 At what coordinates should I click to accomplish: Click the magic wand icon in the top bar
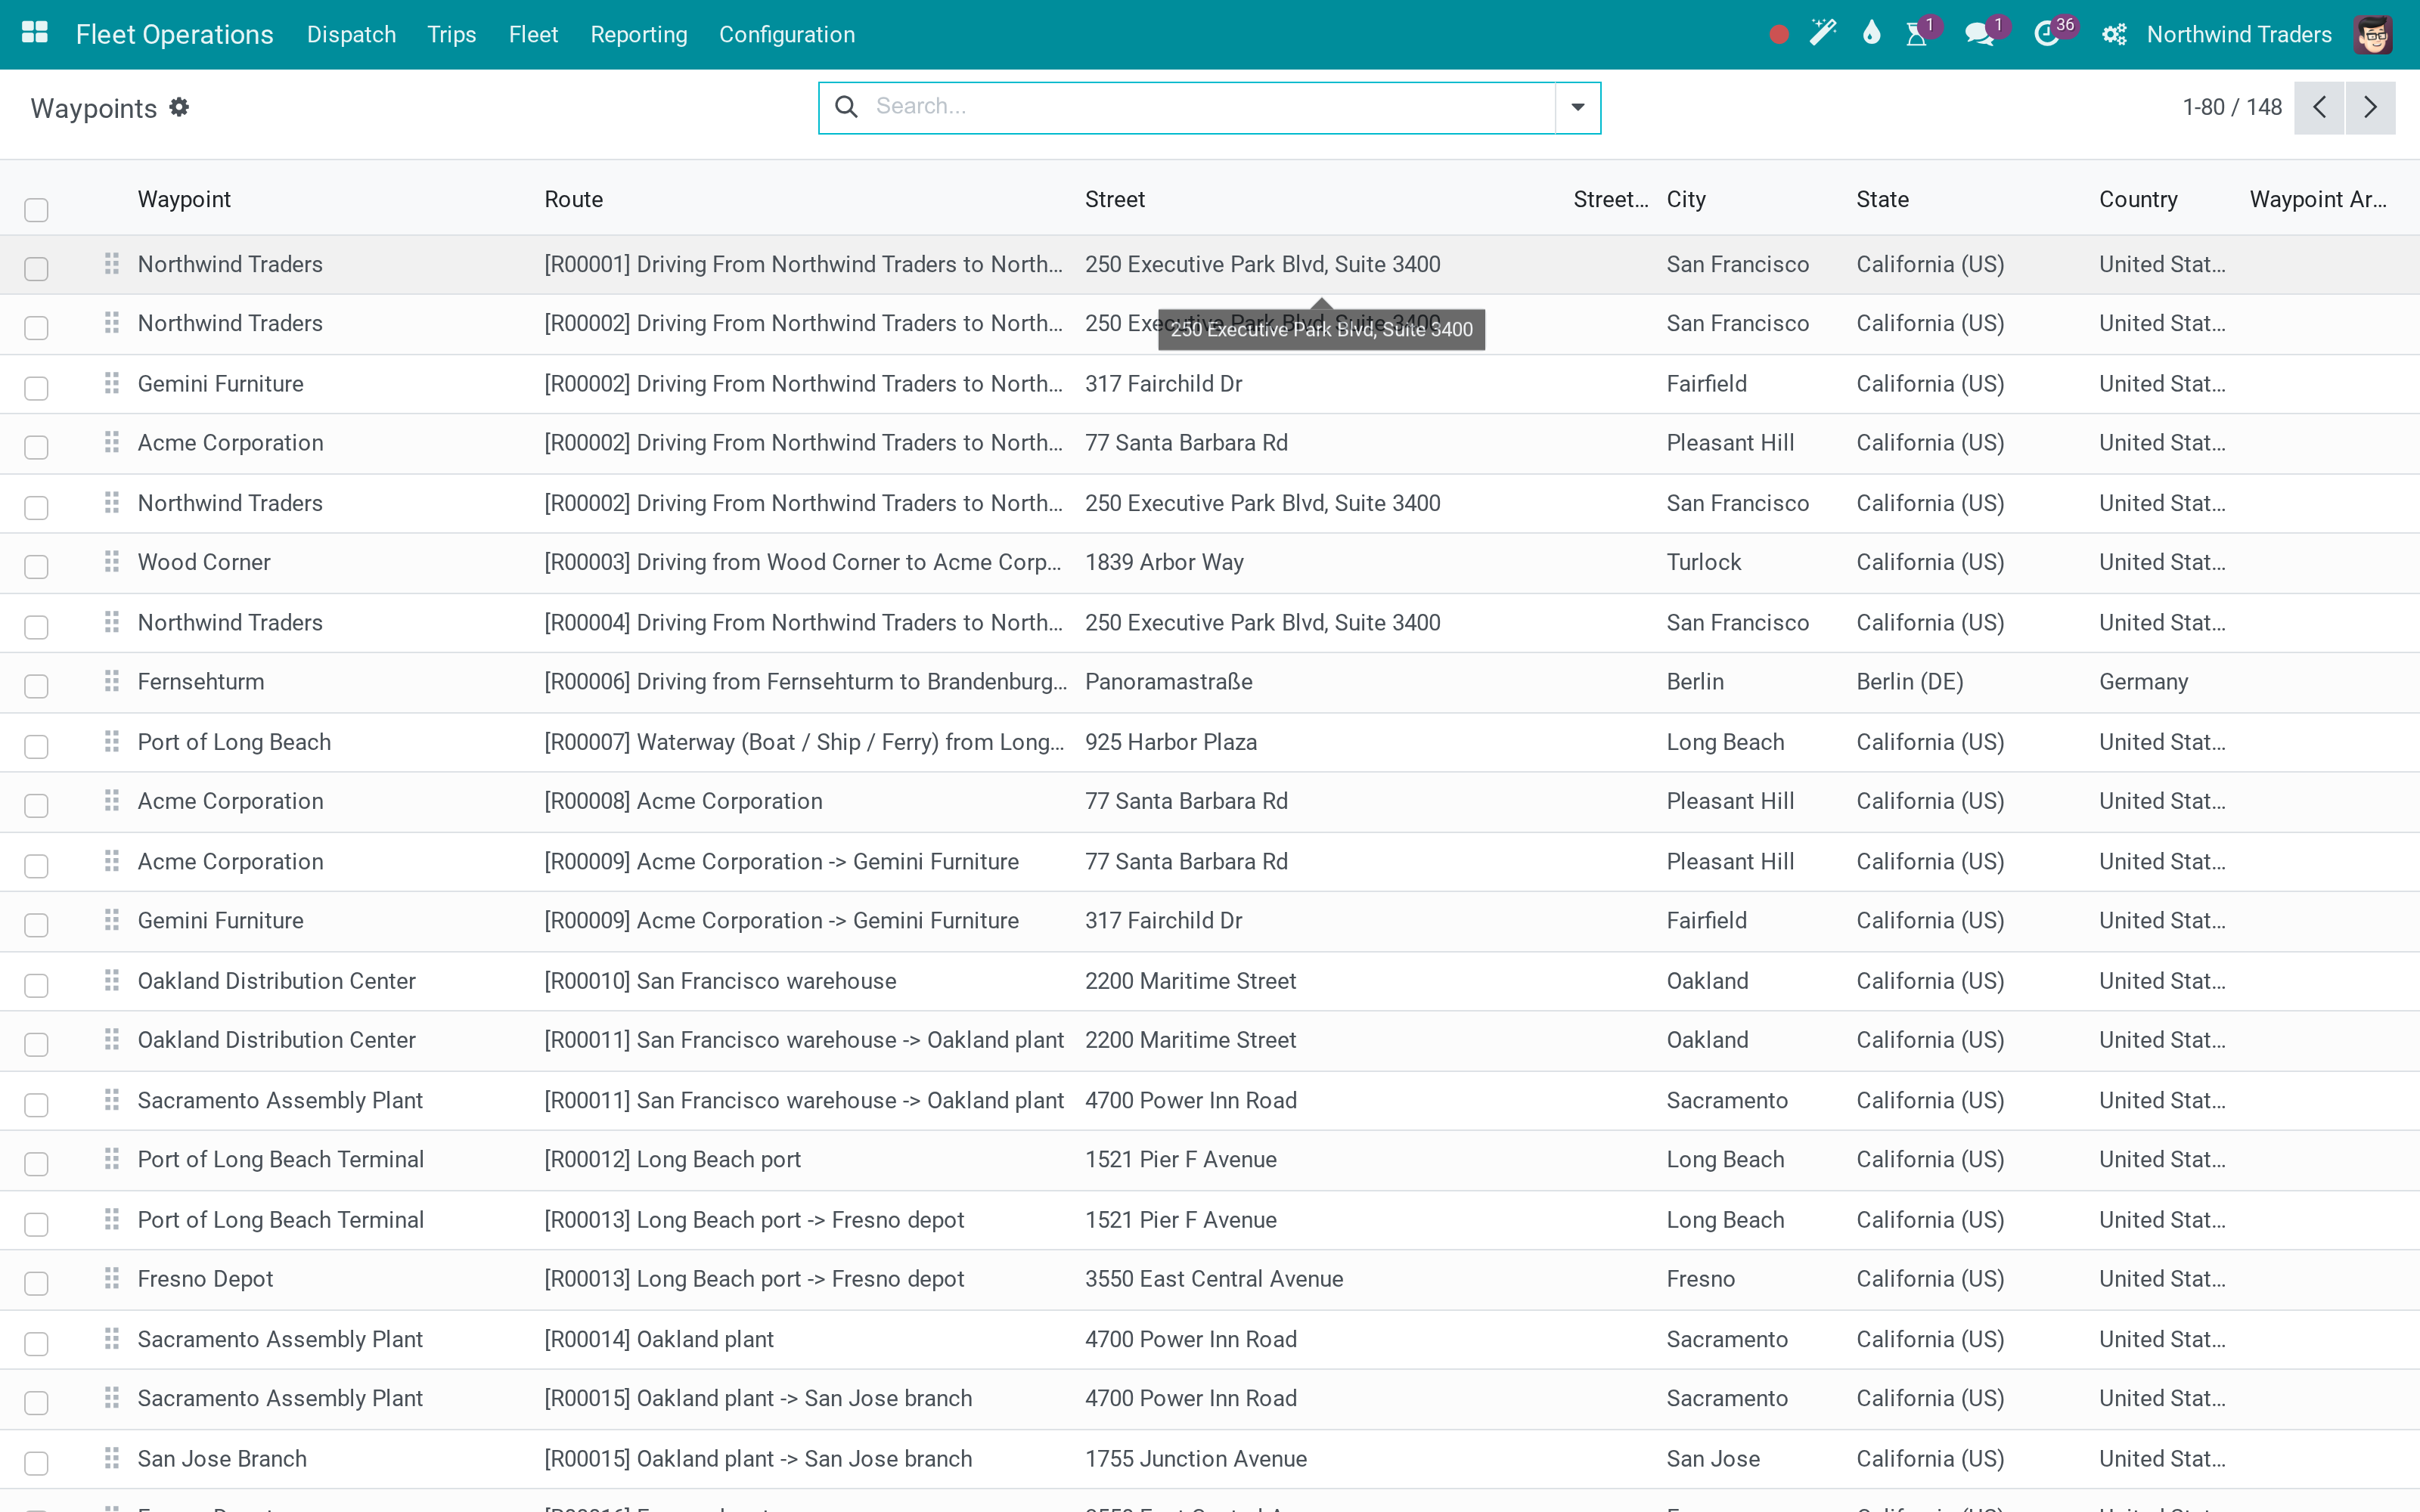(x=1823, y=34)
